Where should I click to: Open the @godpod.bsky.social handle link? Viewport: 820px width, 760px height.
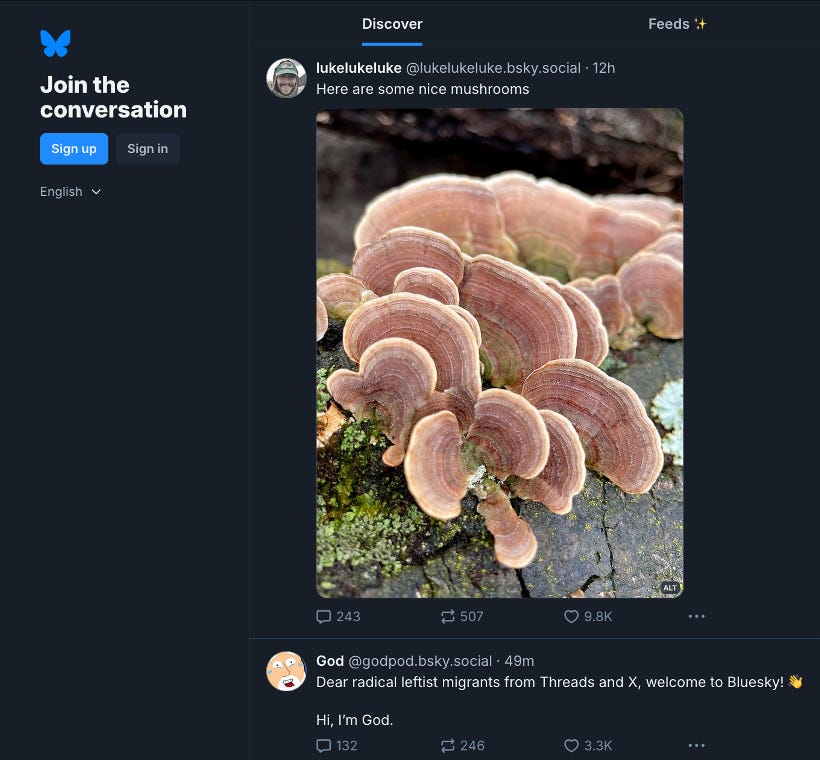click(x=420, y=661)
